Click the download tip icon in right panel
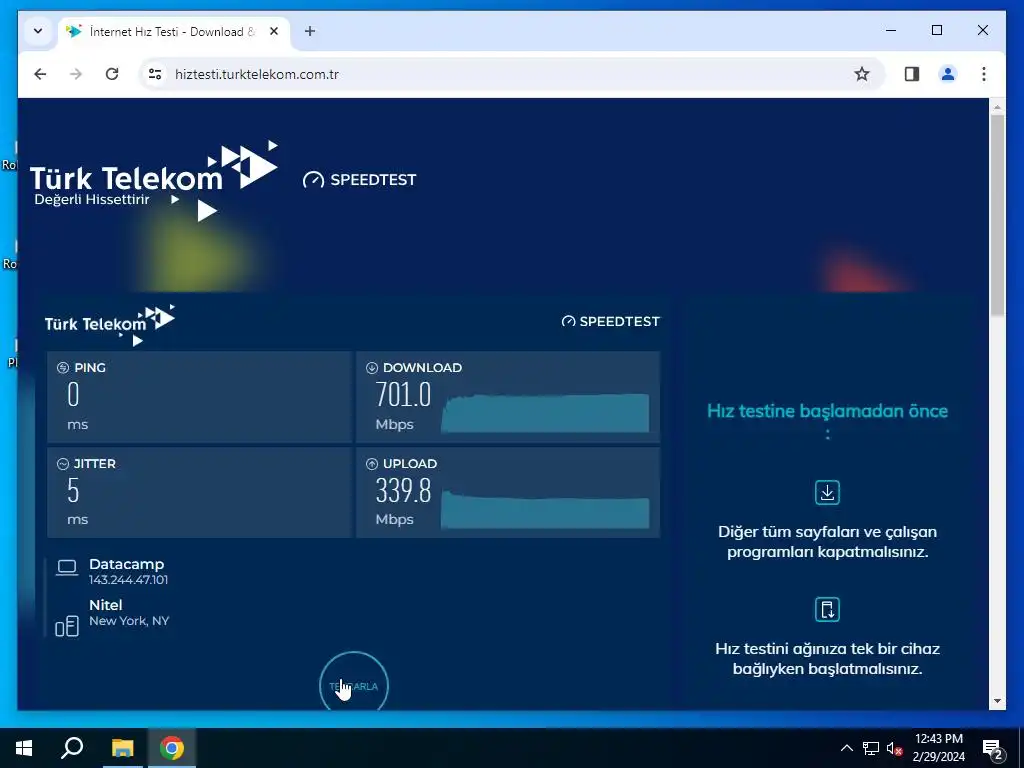Screen dimensions: 1024x768 [827, 492]
